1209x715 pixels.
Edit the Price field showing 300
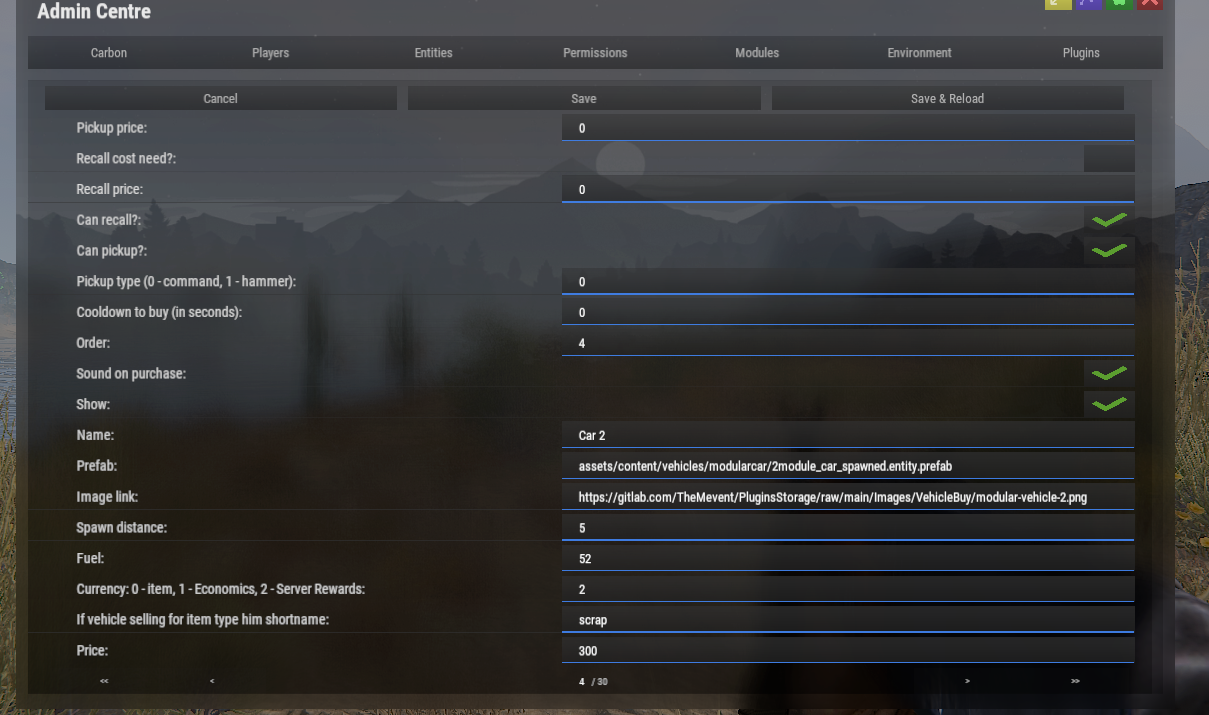click(848, 651)
